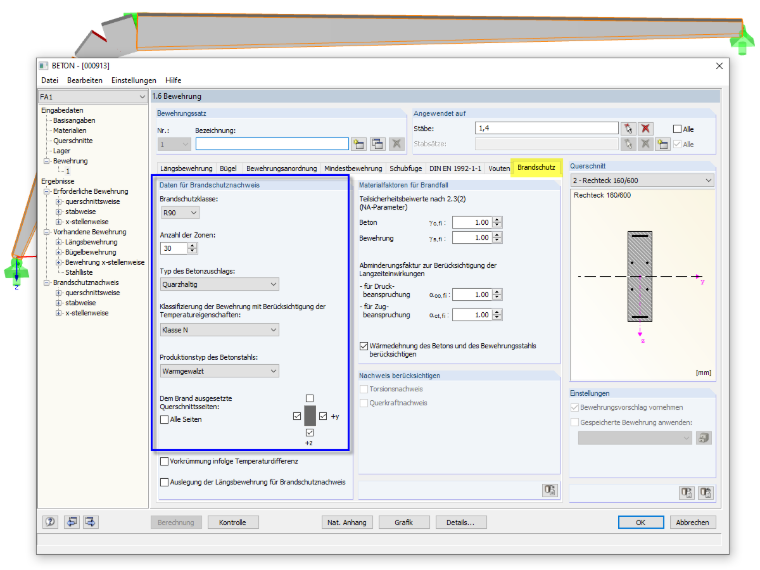Viewport: 760px width, 570px height.
Task: Toggle the top side fire exposure checkbox
Action: tap(310, 398)
